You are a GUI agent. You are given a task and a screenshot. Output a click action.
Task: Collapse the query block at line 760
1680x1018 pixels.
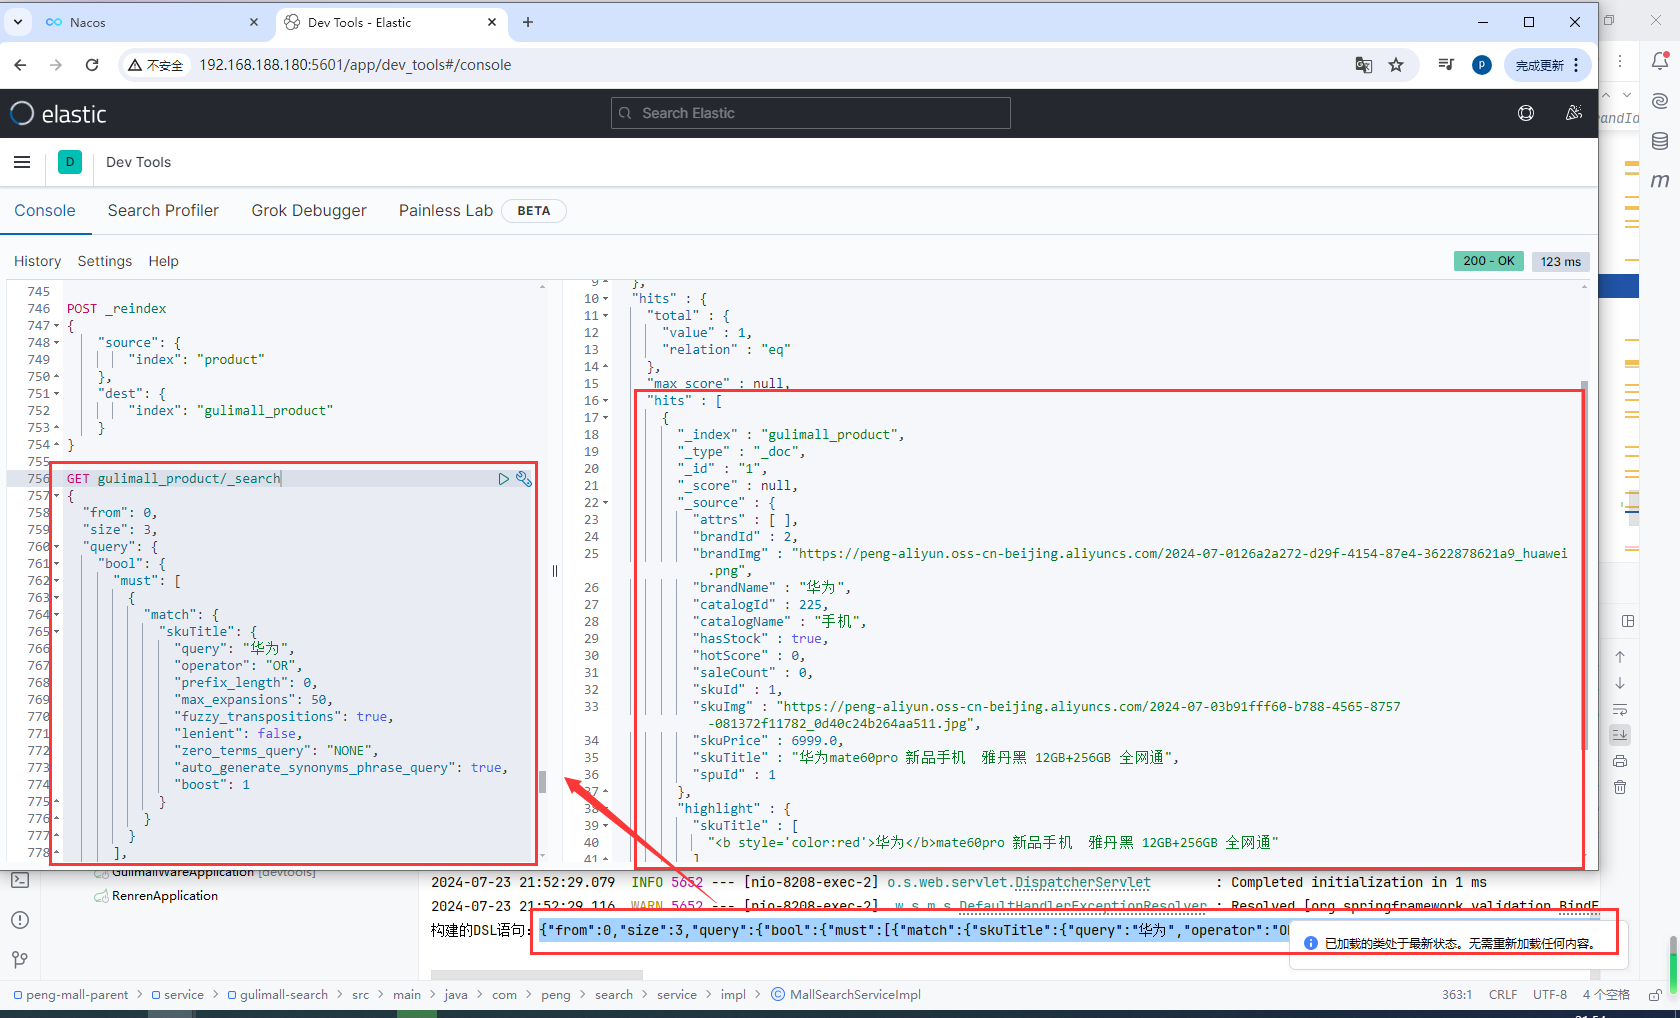click(56, 547)
